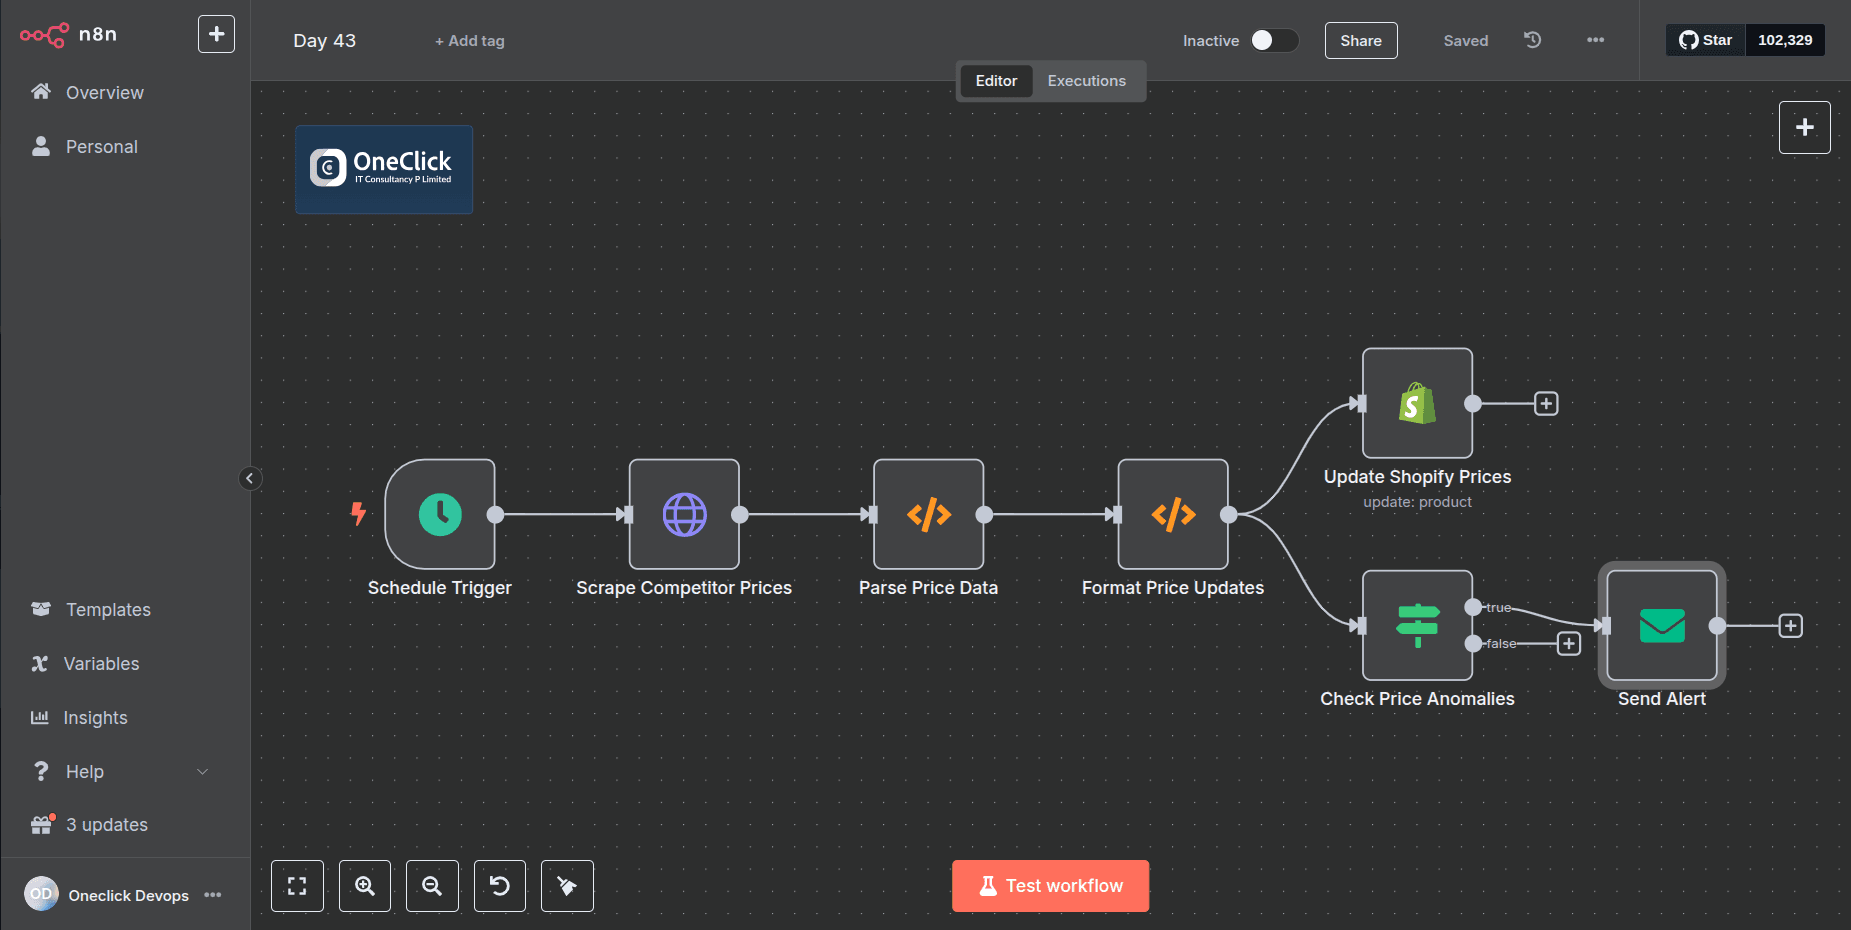Click Add tag

(469, 41)
